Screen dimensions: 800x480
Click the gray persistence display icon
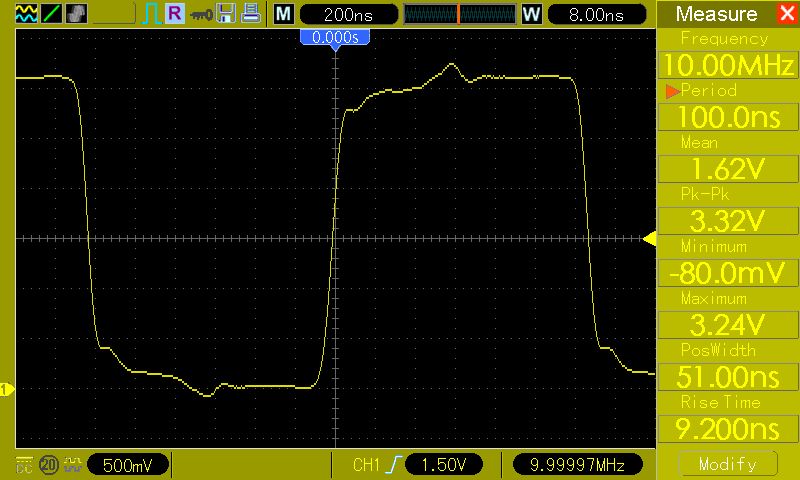coord(76,14)
